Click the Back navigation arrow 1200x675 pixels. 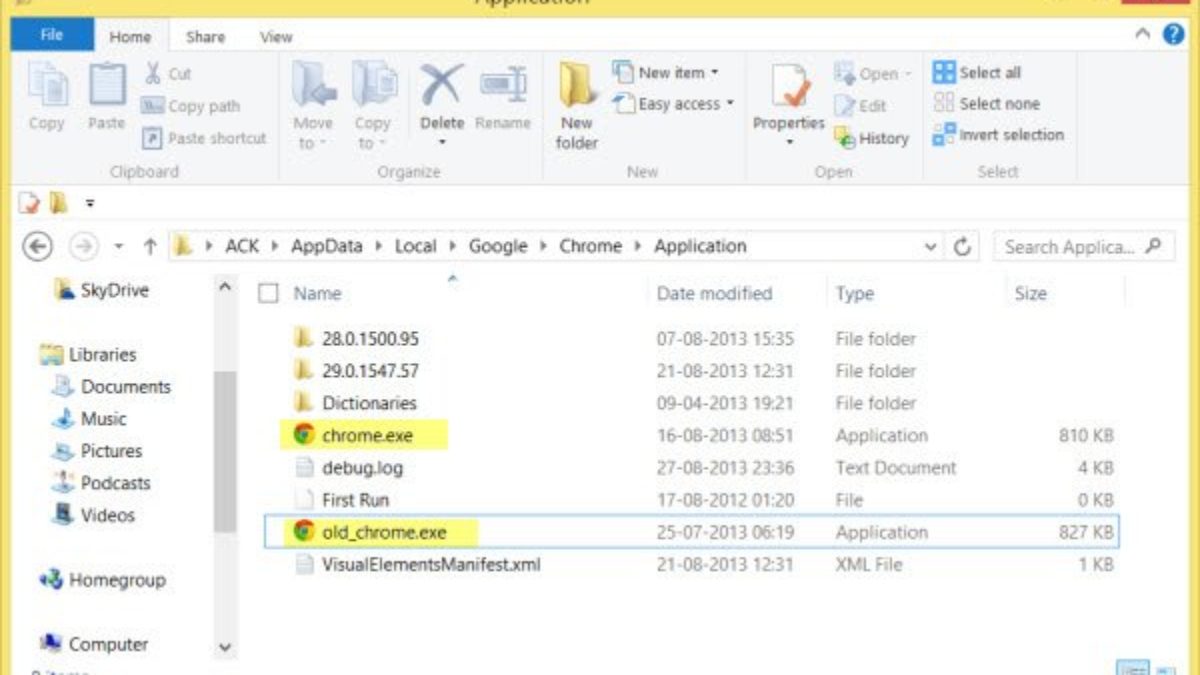pos(37,246)
